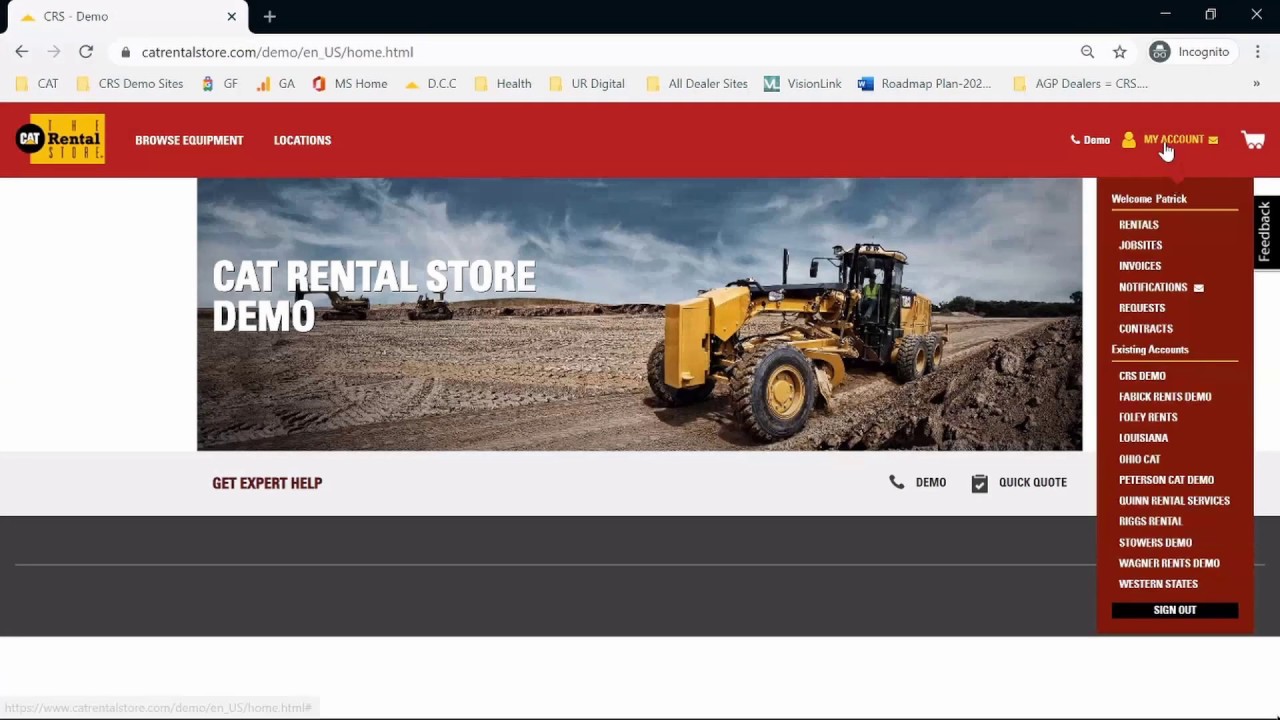Click the phone icon in Get Expert Help bar
1280x720 pixels.
tap(897, 482)
